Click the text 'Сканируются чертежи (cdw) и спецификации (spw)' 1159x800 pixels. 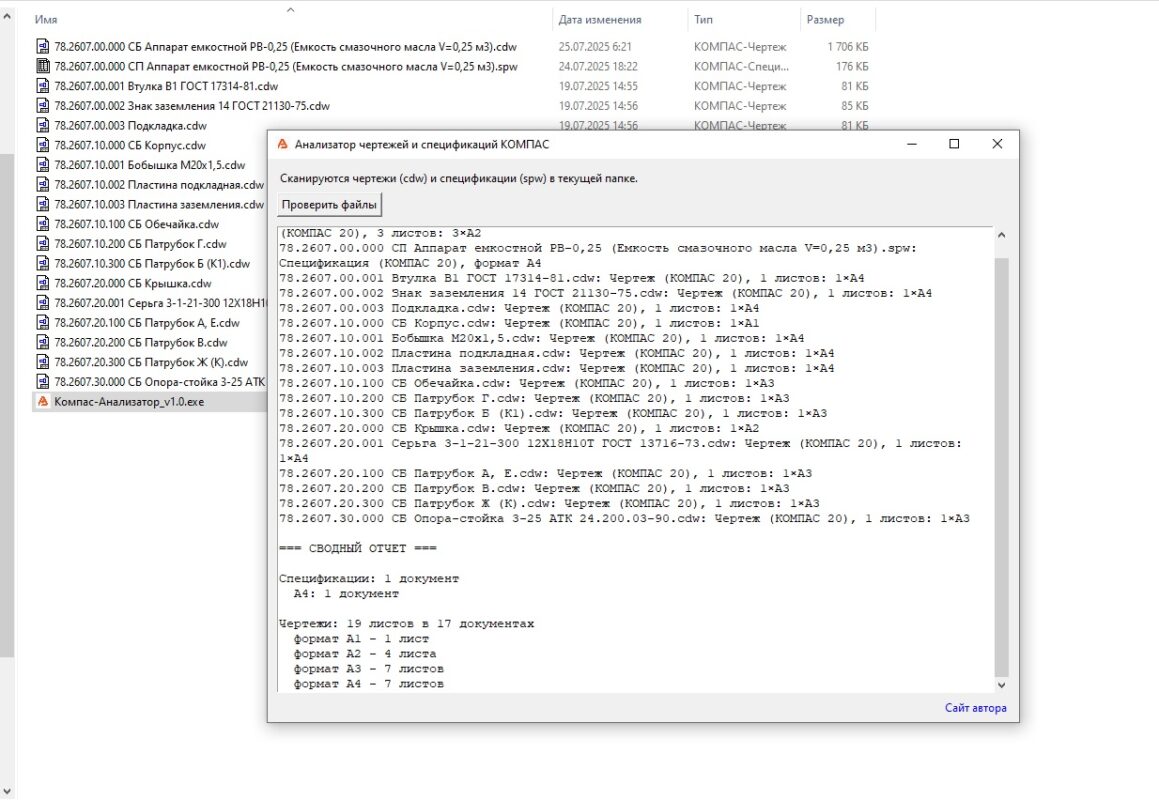[x=412, y=178]
